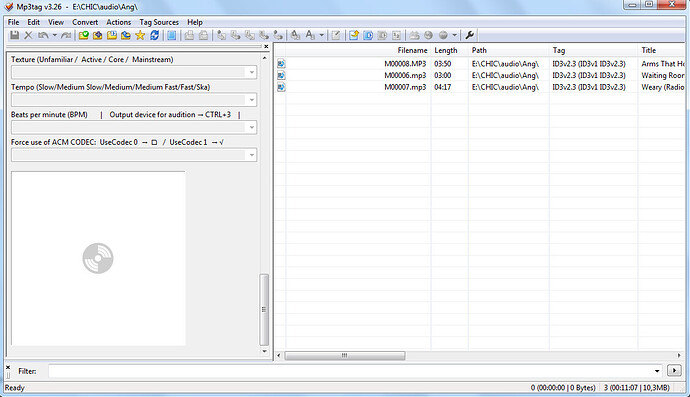Click the Add directory folder icon

98,35
